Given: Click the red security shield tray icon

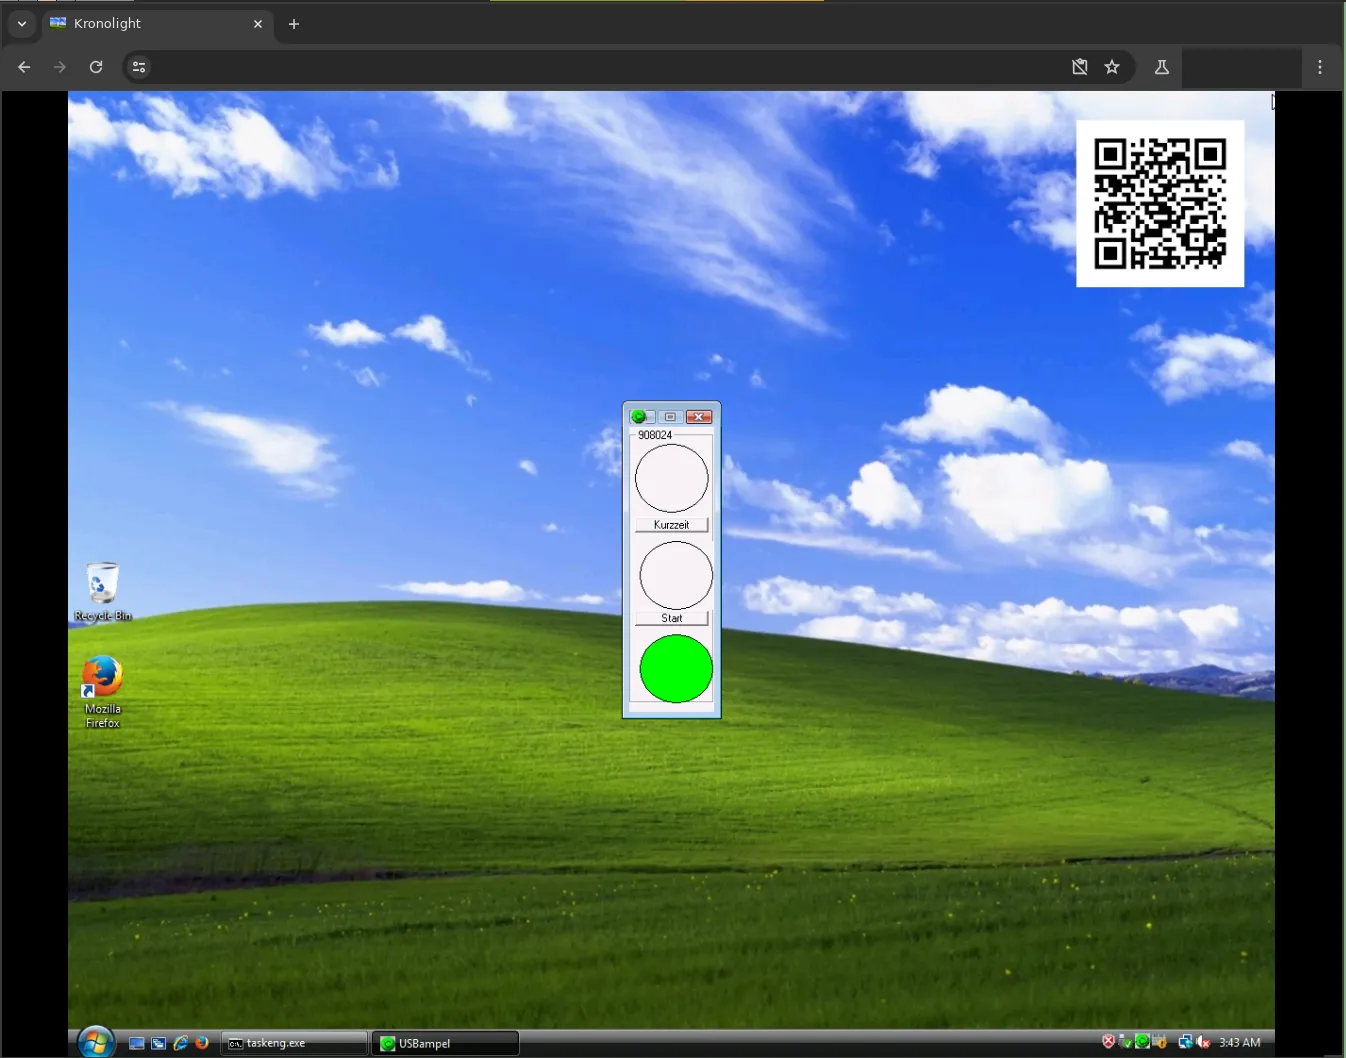Looking at the screenshot, I should pos(1108,1042).
